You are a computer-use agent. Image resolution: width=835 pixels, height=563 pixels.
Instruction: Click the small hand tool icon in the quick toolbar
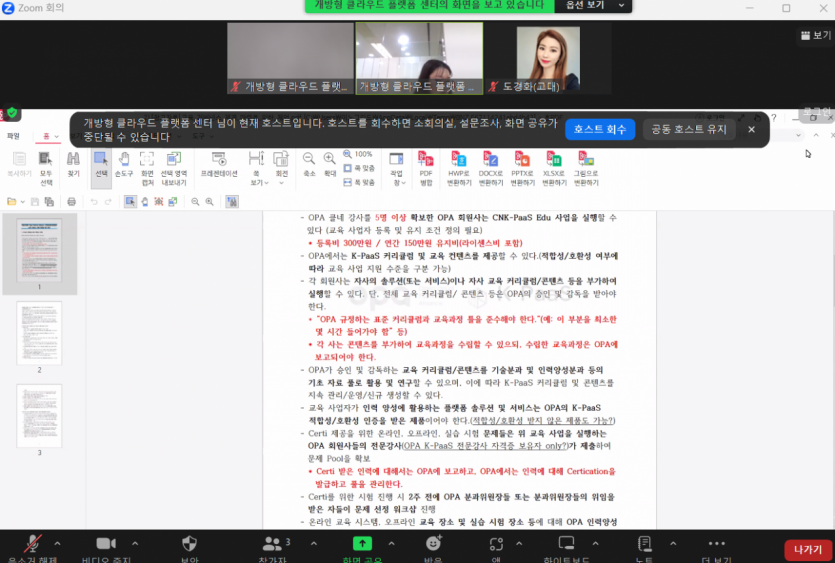[x=144, y=201]
